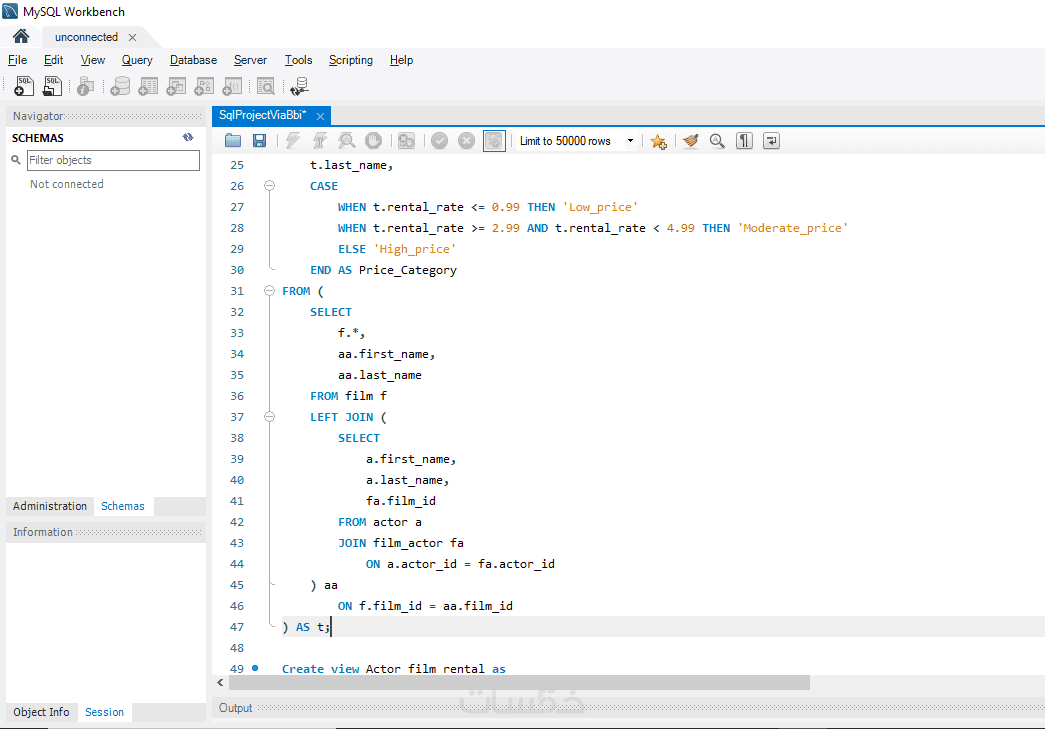Viewport: 1045px width, 729px height.
Task: Search table data toolbar icon
Action: [266, 86]
